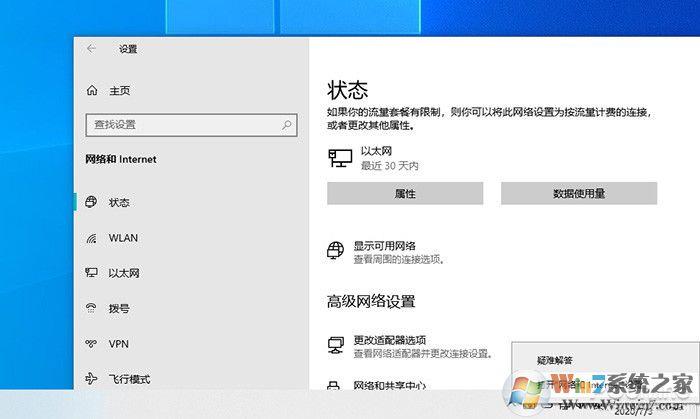Choose 疑难解答 in context menu

554,360
